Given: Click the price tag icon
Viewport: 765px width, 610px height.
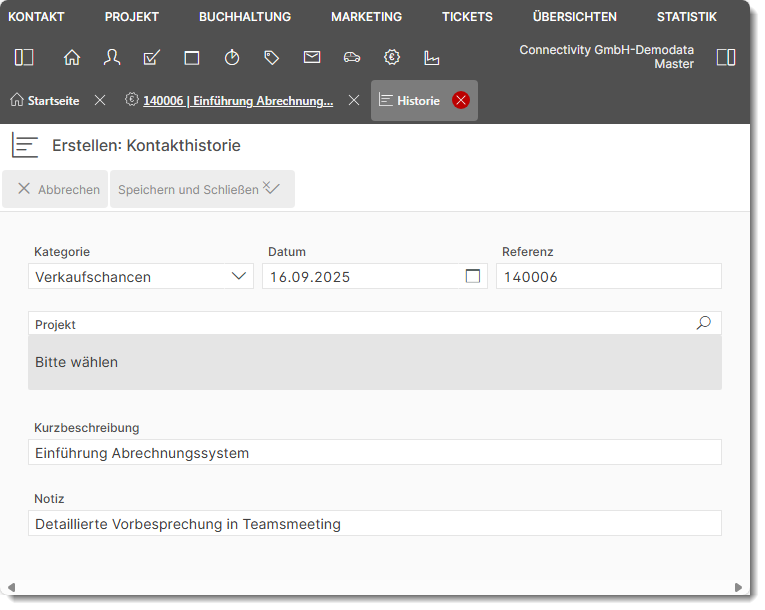Looking at the screenshot, I should point(272,58).
